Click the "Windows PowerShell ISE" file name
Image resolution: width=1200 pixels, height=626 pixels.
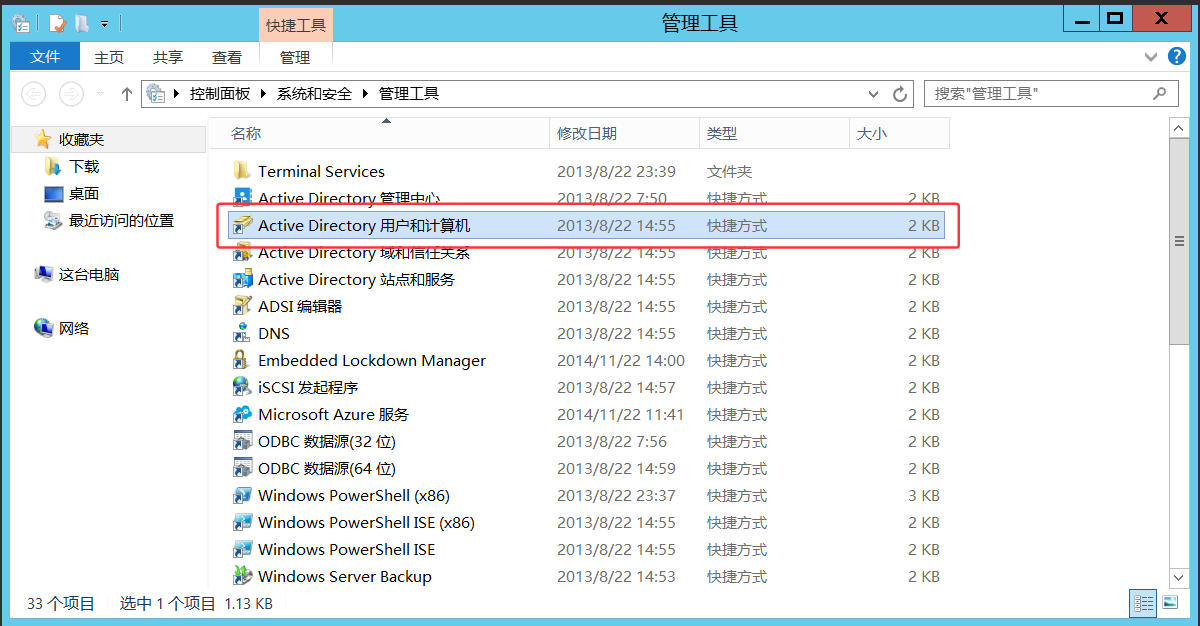coord(346,549)
